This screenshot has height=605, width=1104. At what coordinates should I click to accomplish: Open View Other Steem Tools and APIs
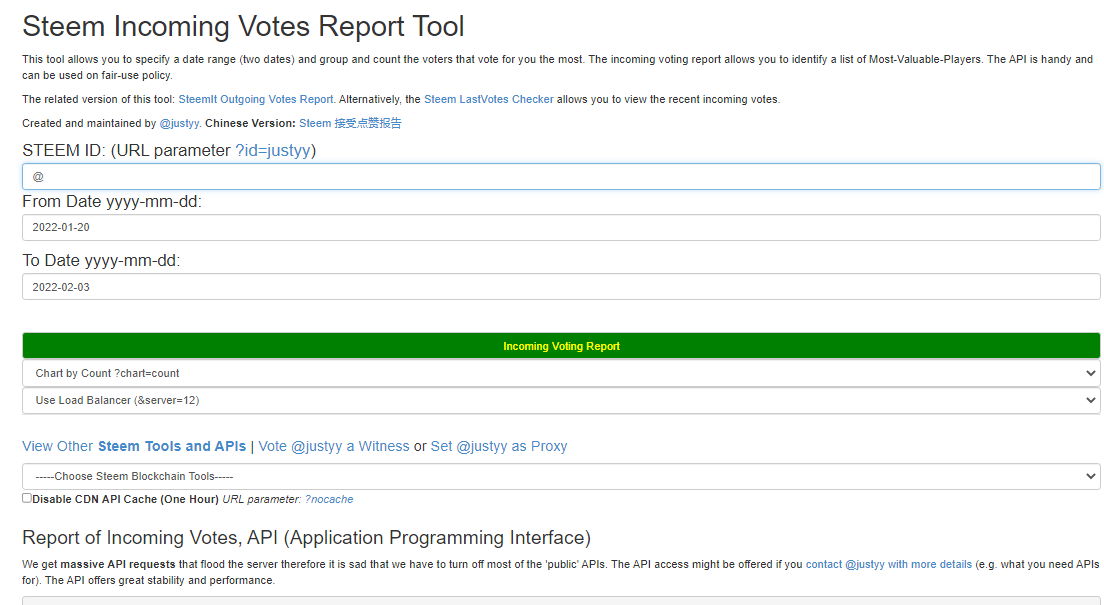click(x=134, y=447)
